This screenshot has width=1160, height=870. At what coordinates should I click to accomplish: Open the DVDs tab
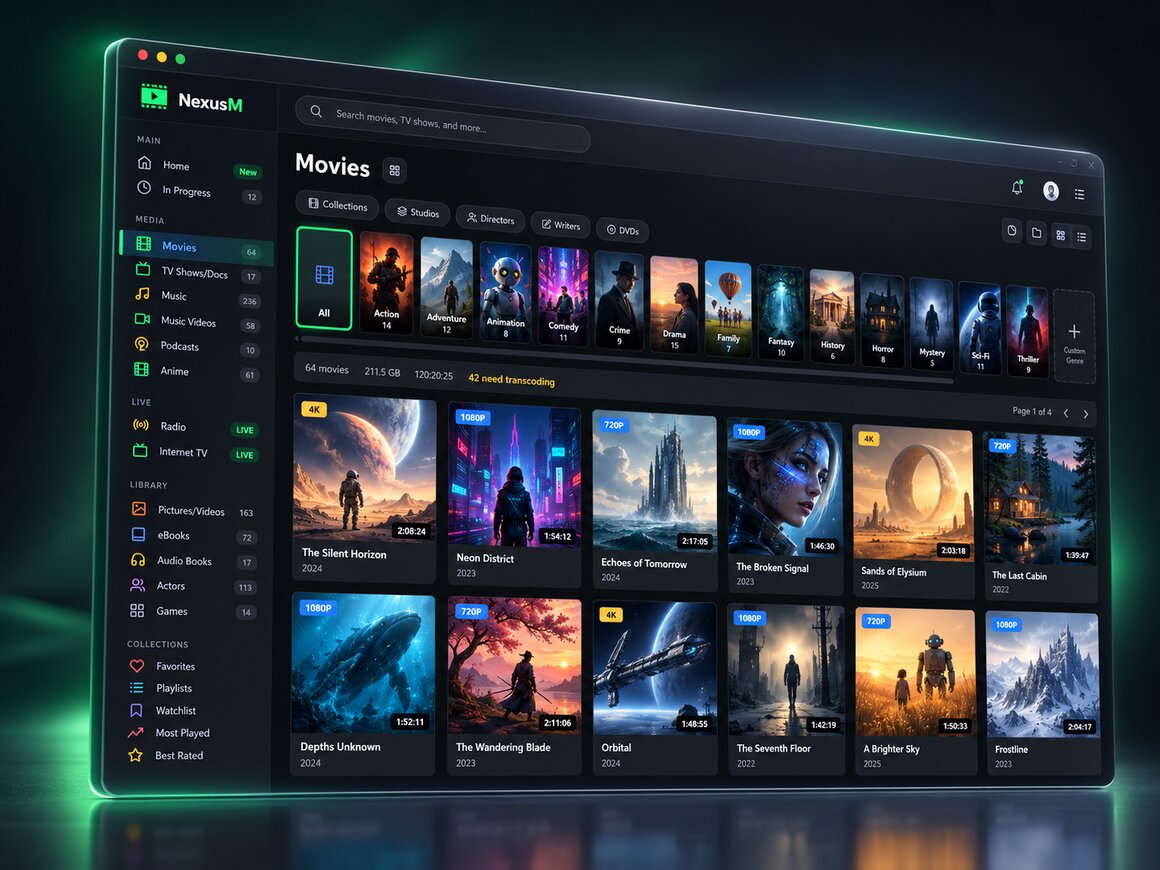(x=623, y=230)
